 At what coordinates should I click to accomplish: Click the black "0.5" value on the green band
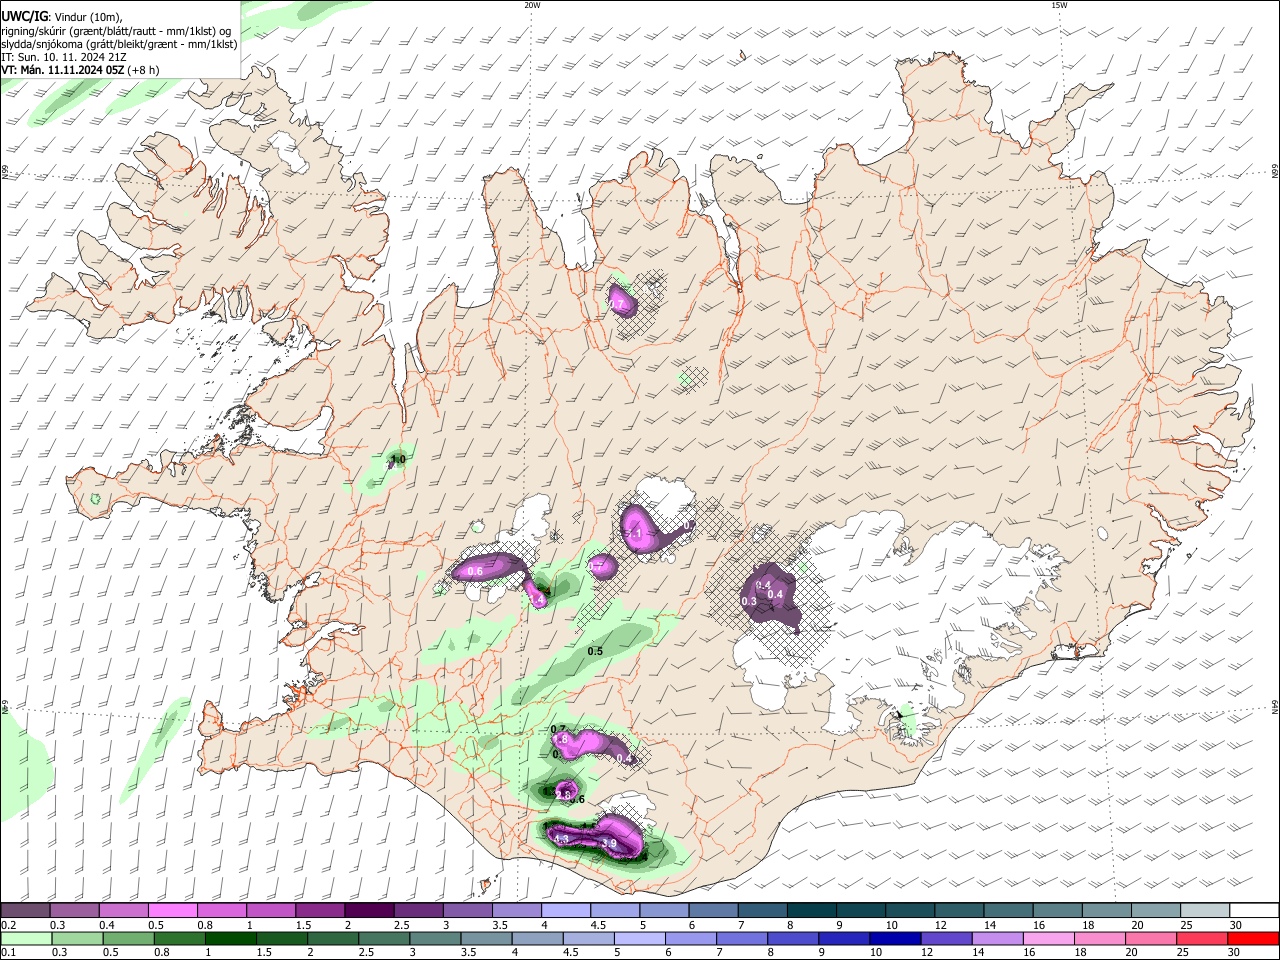coord(595,651)
